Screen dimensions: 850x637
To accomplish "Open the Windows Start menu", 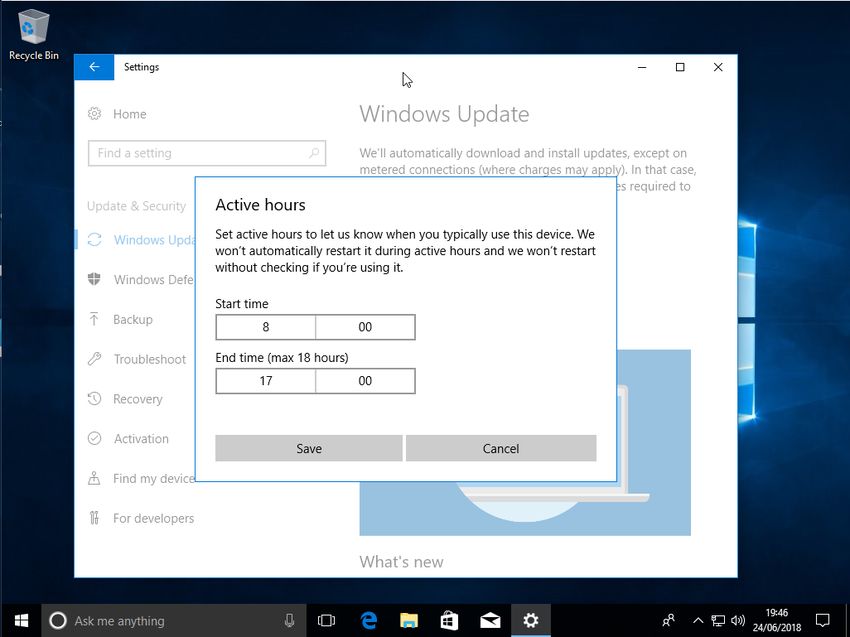I will (21, 620).
